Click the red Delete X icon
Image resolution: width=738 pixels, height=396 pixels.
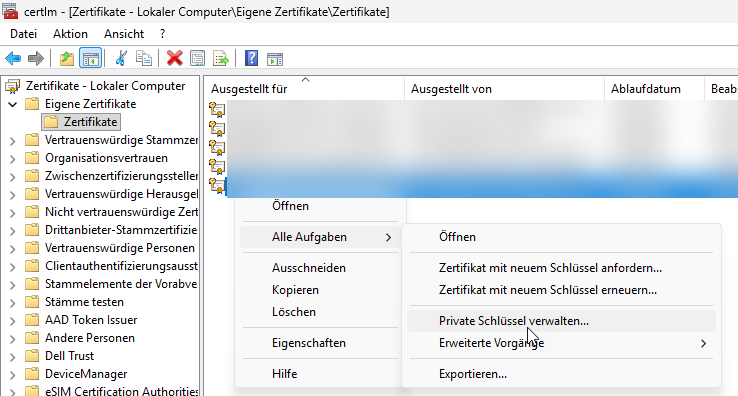(x=174, y=58)
